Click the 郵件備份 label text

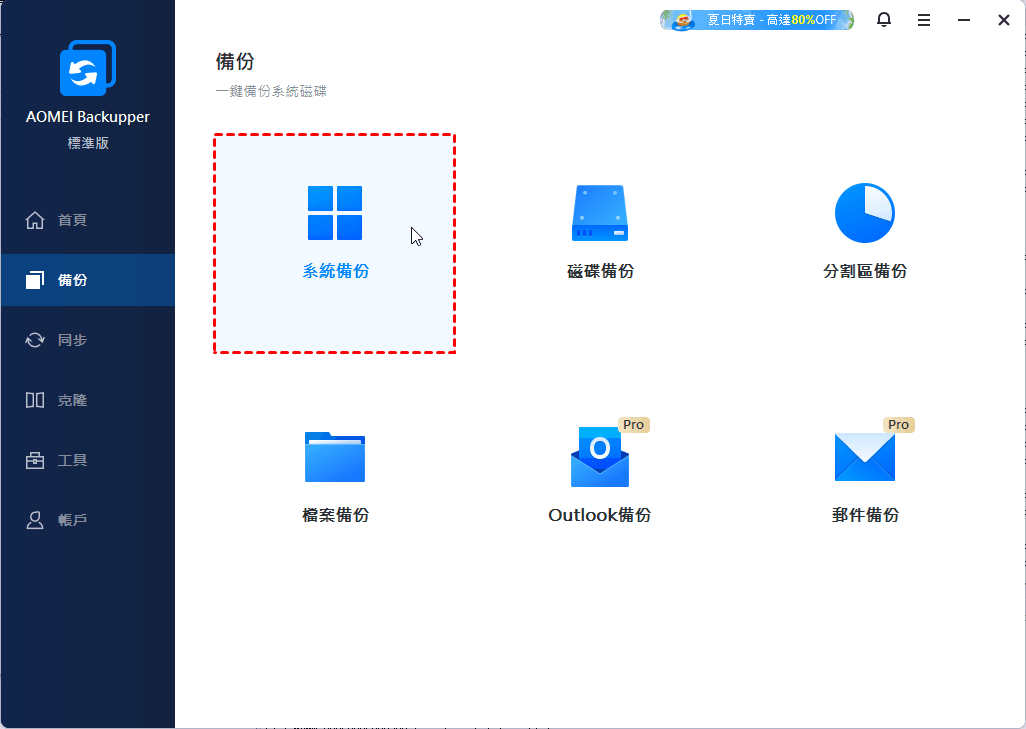(864, 515)
